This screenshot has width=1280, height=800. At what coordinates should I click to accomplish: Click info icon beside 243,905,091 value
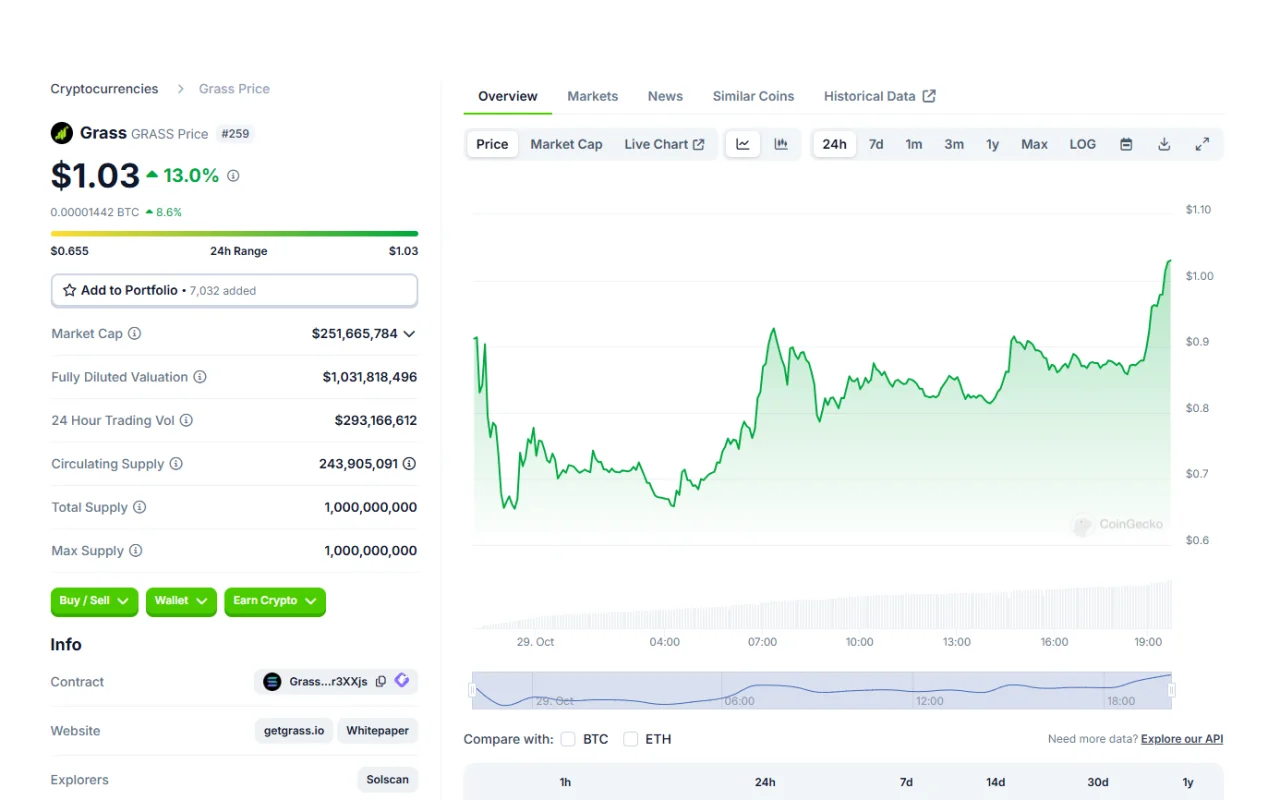(409, 464)
